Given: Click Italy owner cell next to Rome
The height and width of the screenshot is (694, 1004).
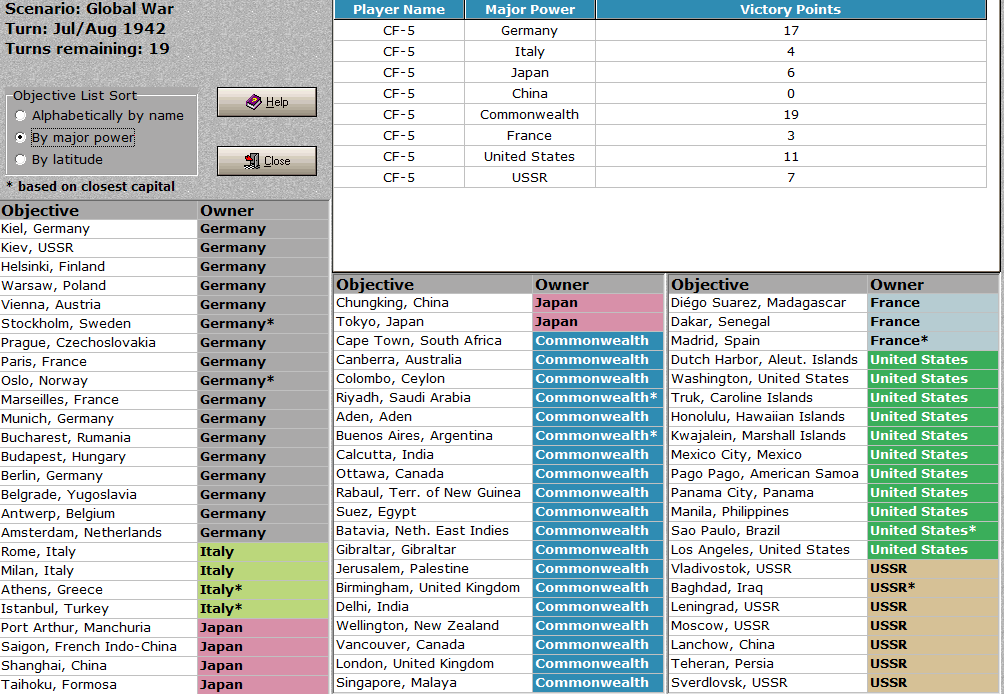Looking at the screenshot, I should point(263,552).
